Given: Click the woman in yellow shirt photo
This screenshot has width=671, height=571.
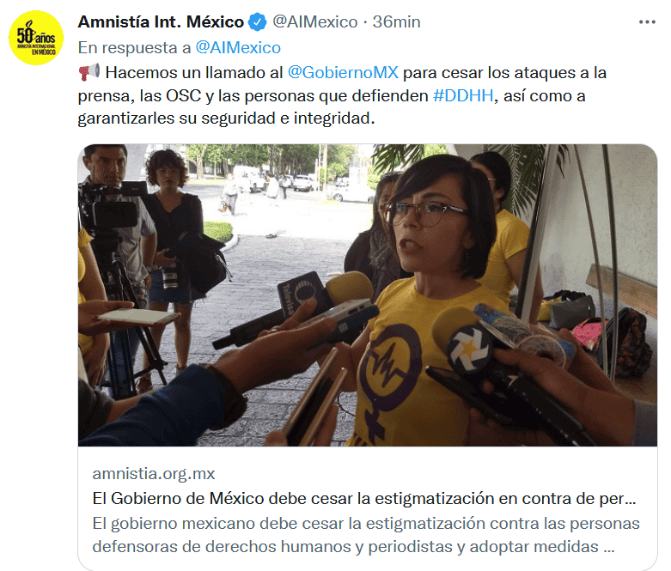Looking at the screenshot, I should click(x=432, y=300).
